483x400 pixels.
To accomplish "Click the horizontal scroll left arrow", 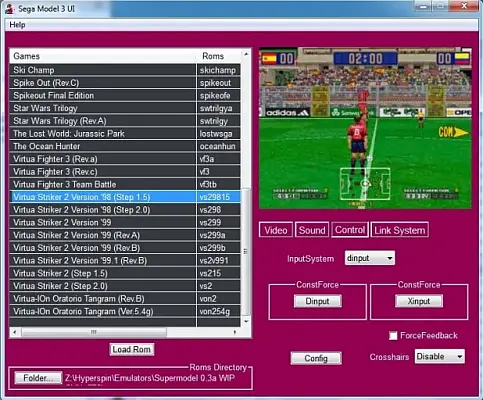I will coord(14,332).
